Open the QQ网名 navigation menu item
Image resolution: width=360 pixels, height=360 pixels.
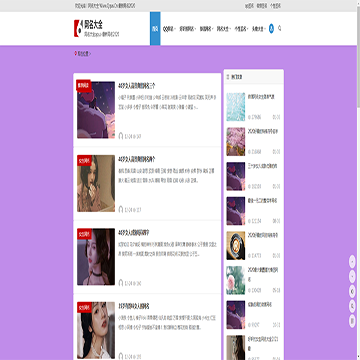click(168, 29)
